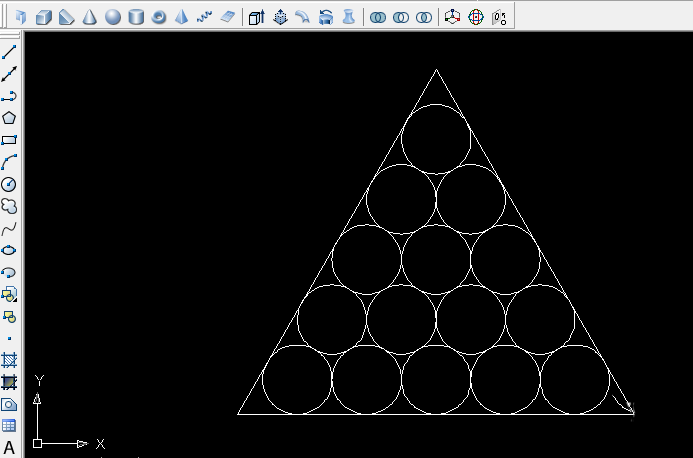The width and height of the screenshot is (693, 458).
Task: Select the Pyramid solid tool
Action: [x=182, y=17]
